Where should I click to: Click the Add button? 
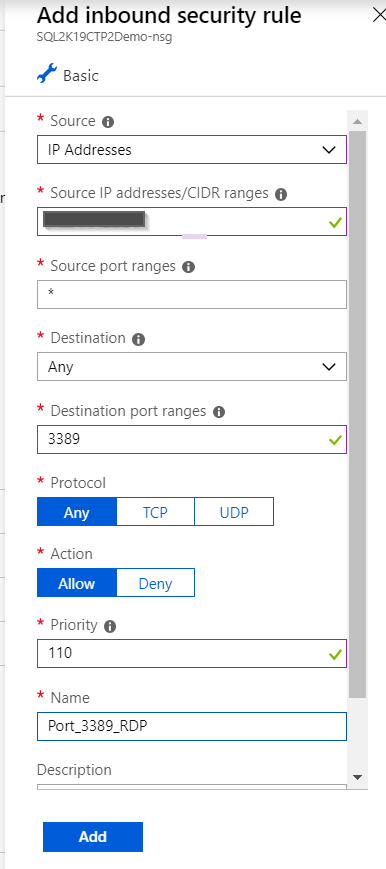[93, 836]
